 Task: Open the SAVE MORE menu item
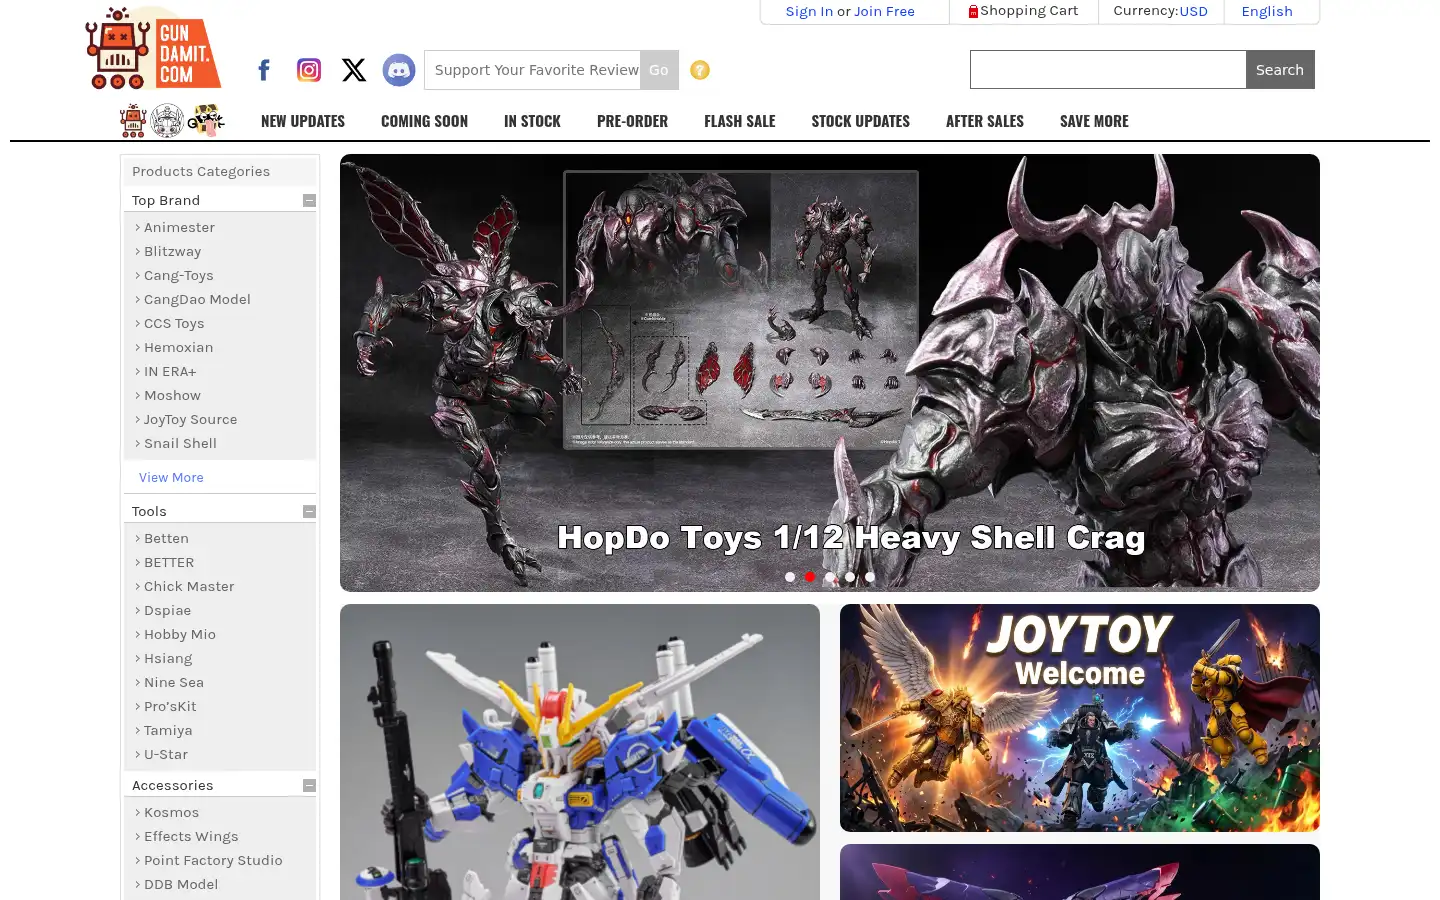click(1094, 121)
